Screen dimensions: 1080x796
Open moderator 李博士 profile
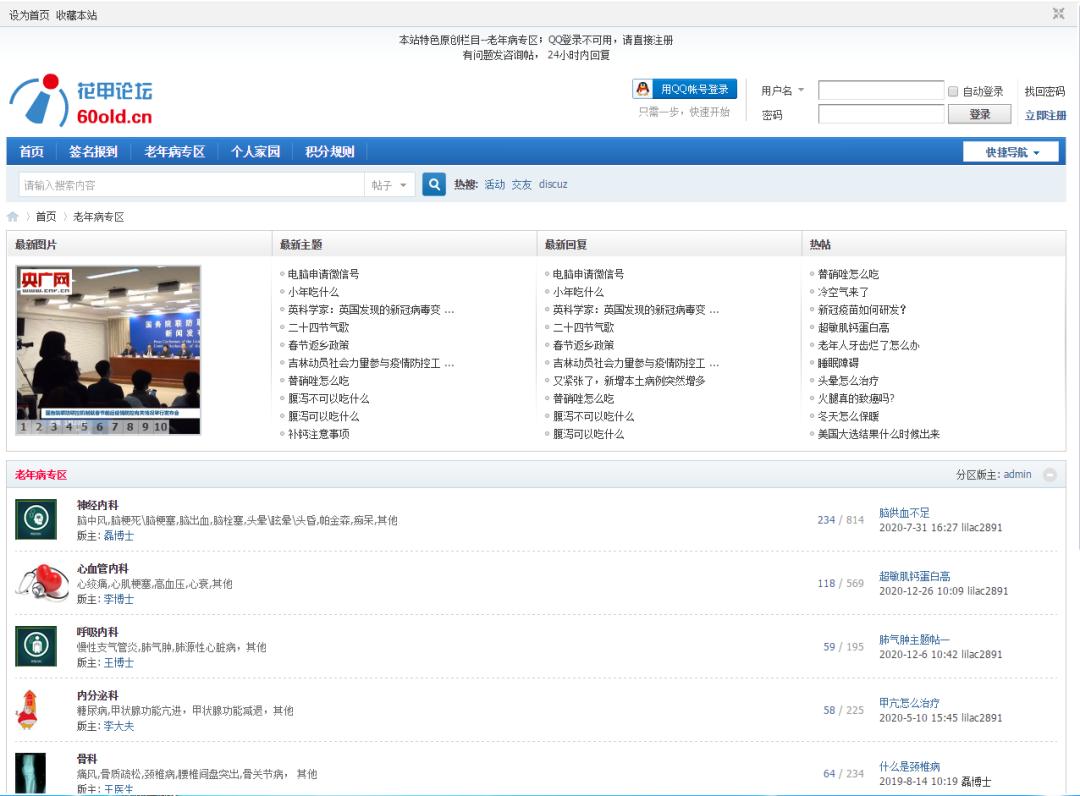coord(118,599)
